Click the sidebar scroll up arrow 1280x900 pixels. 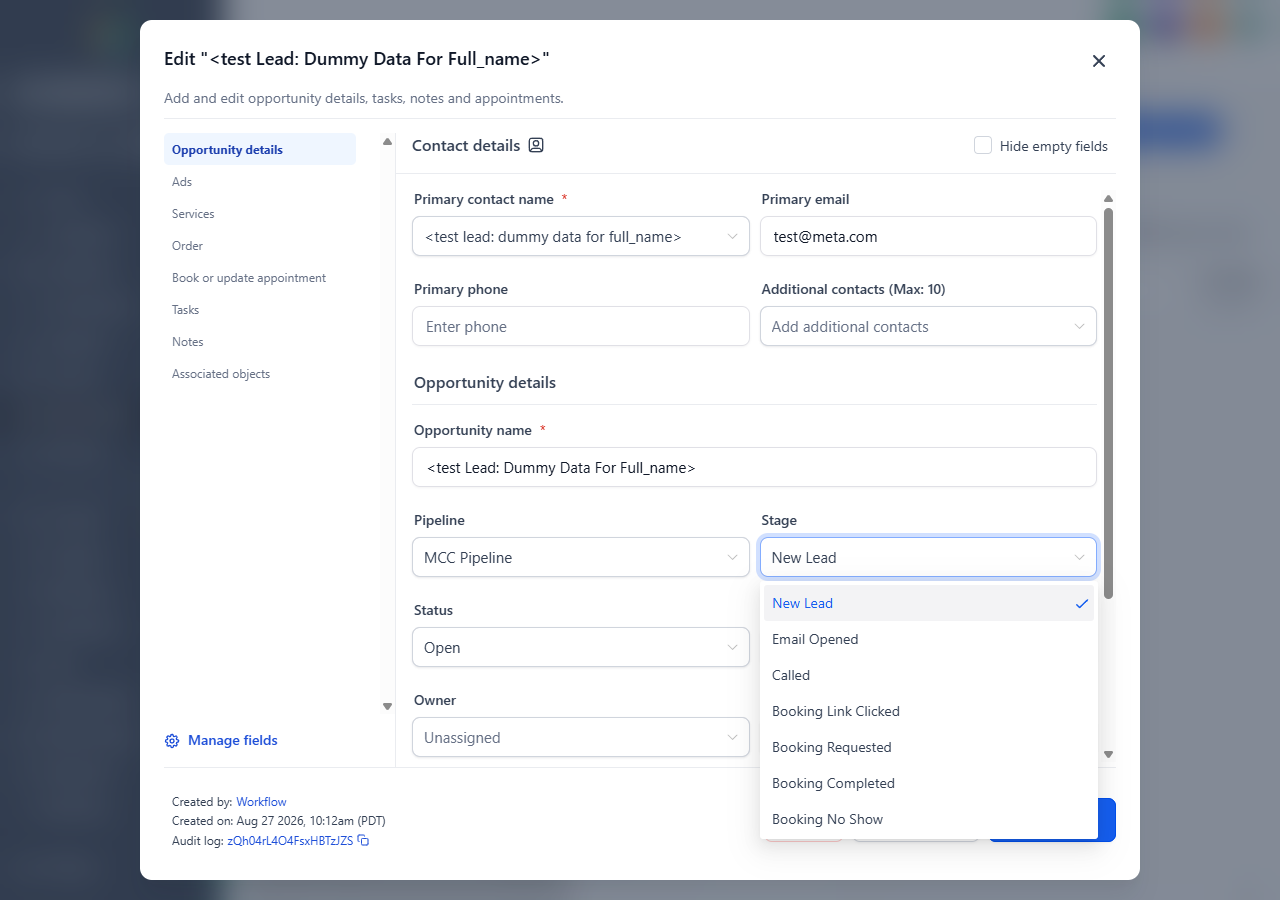click(x=388, y=142)
